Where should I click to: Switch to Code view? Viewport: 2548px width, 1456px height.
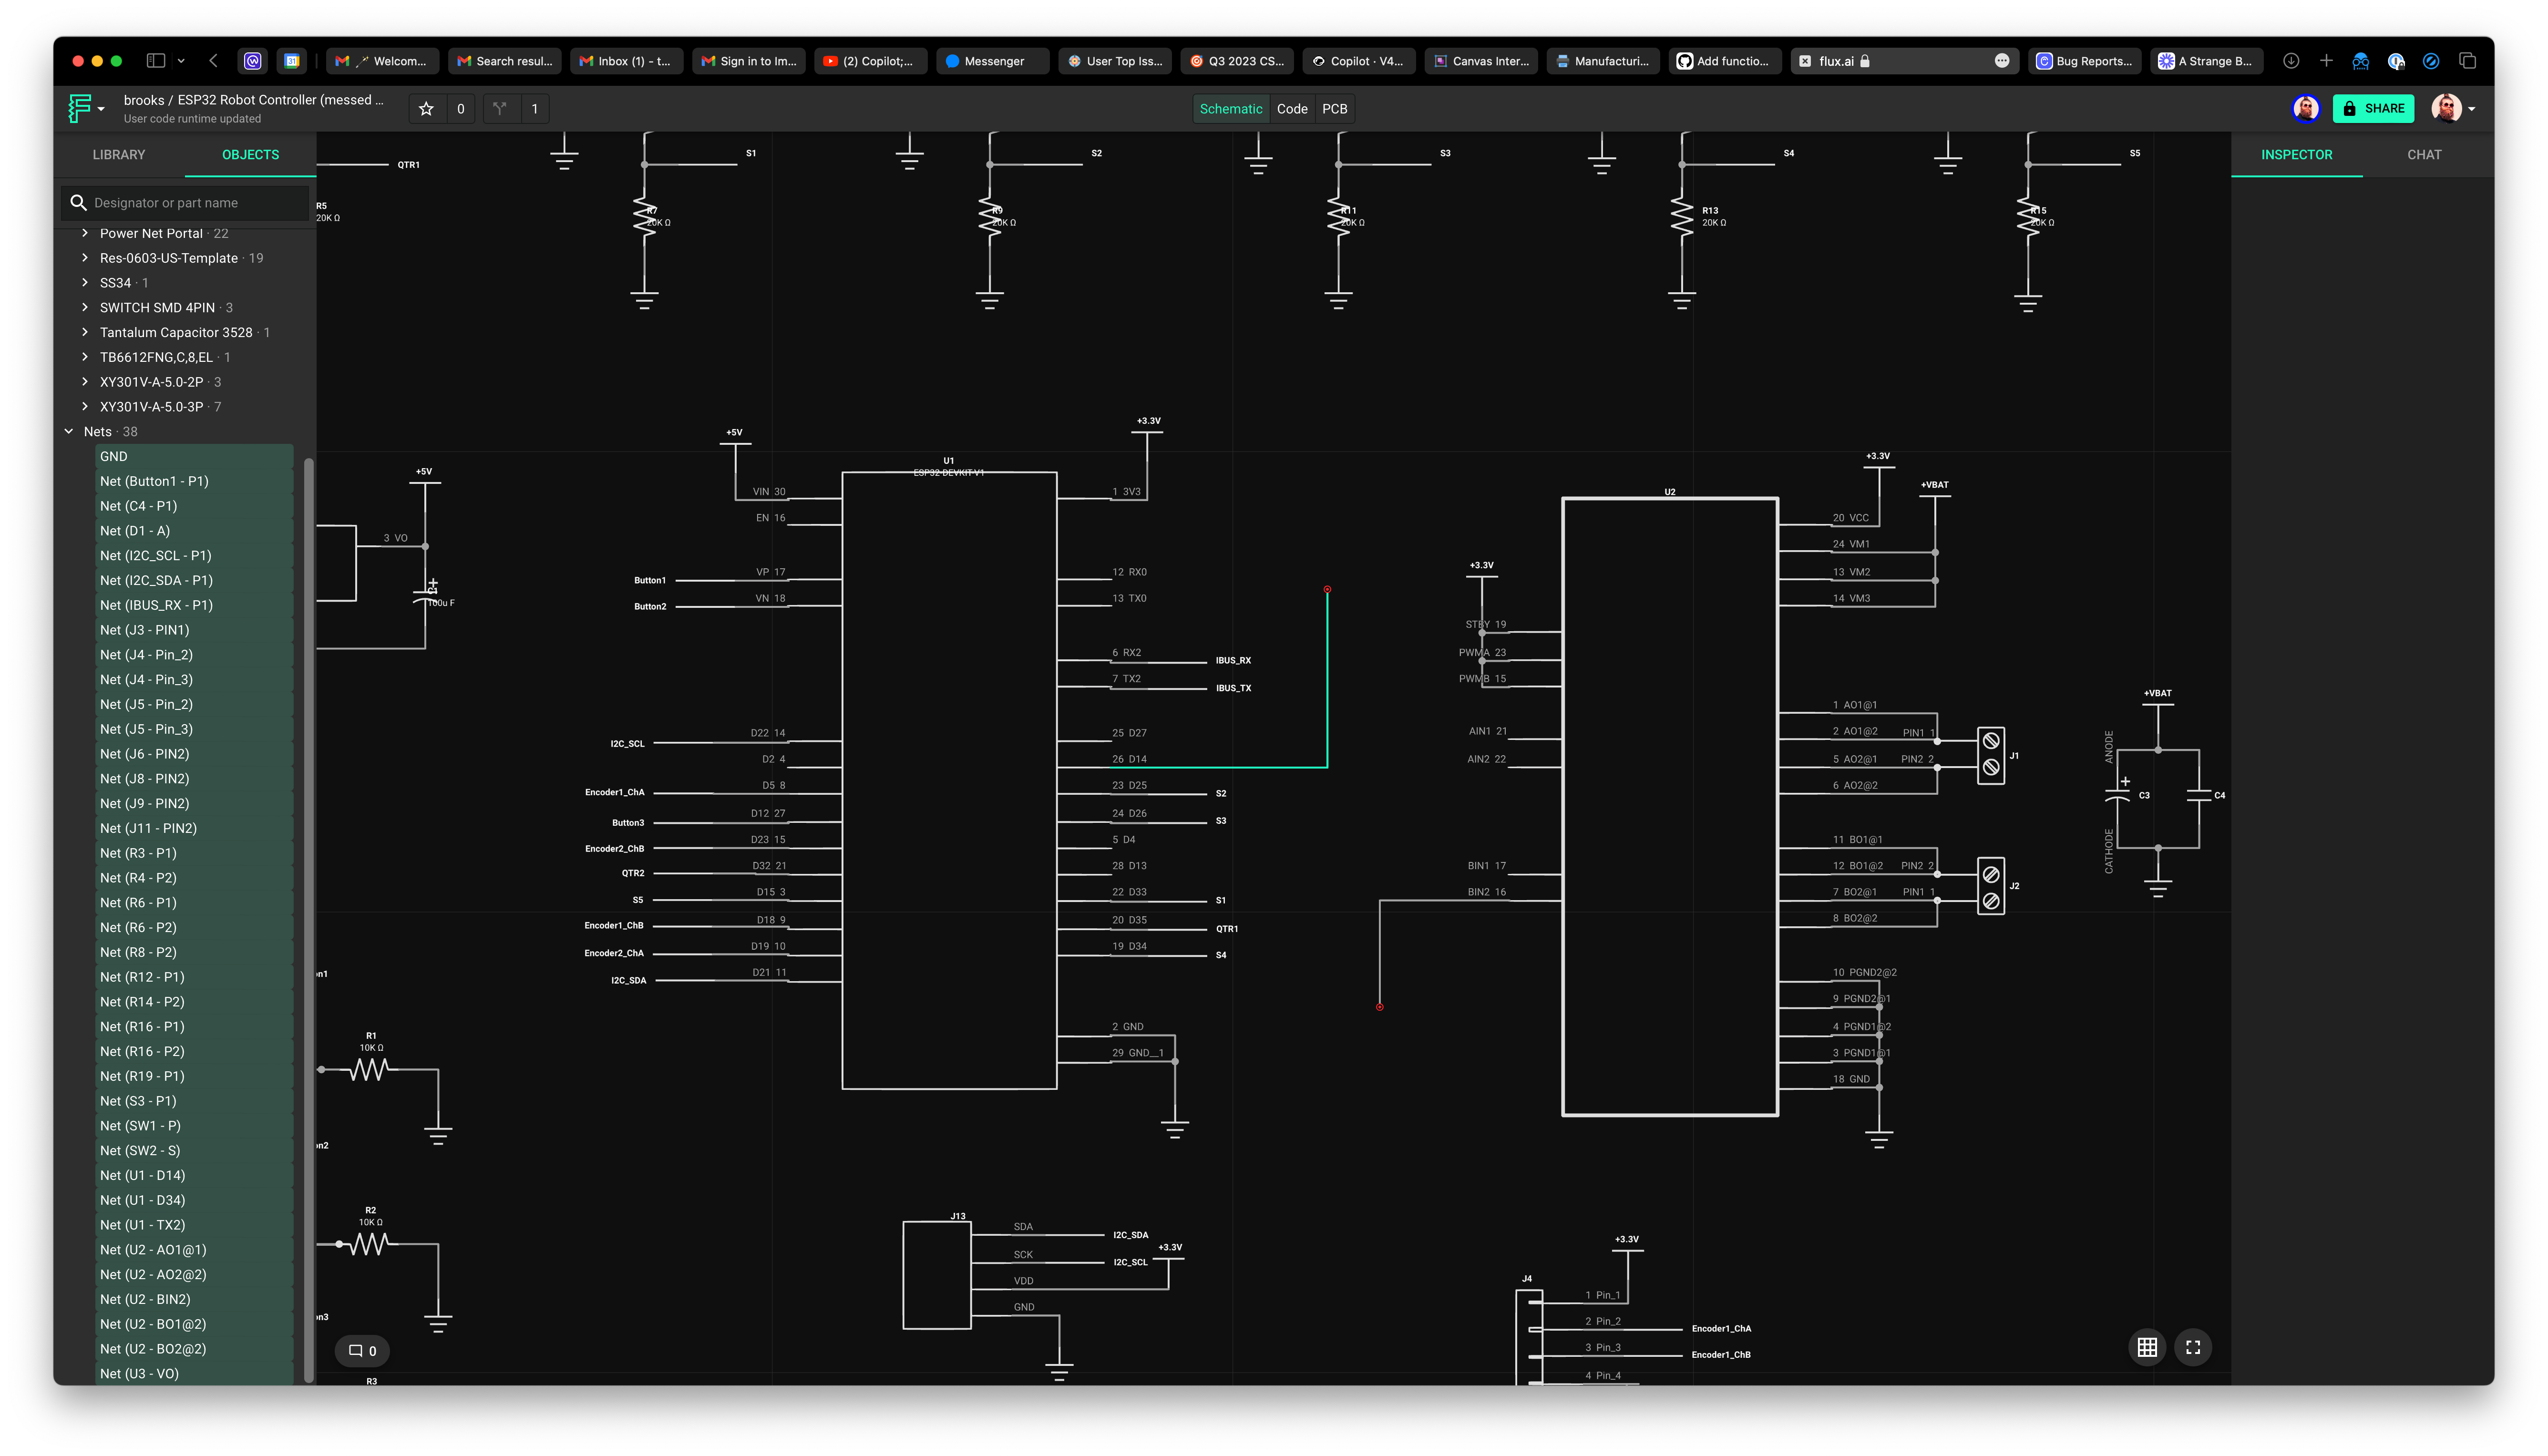(1291, 109)
